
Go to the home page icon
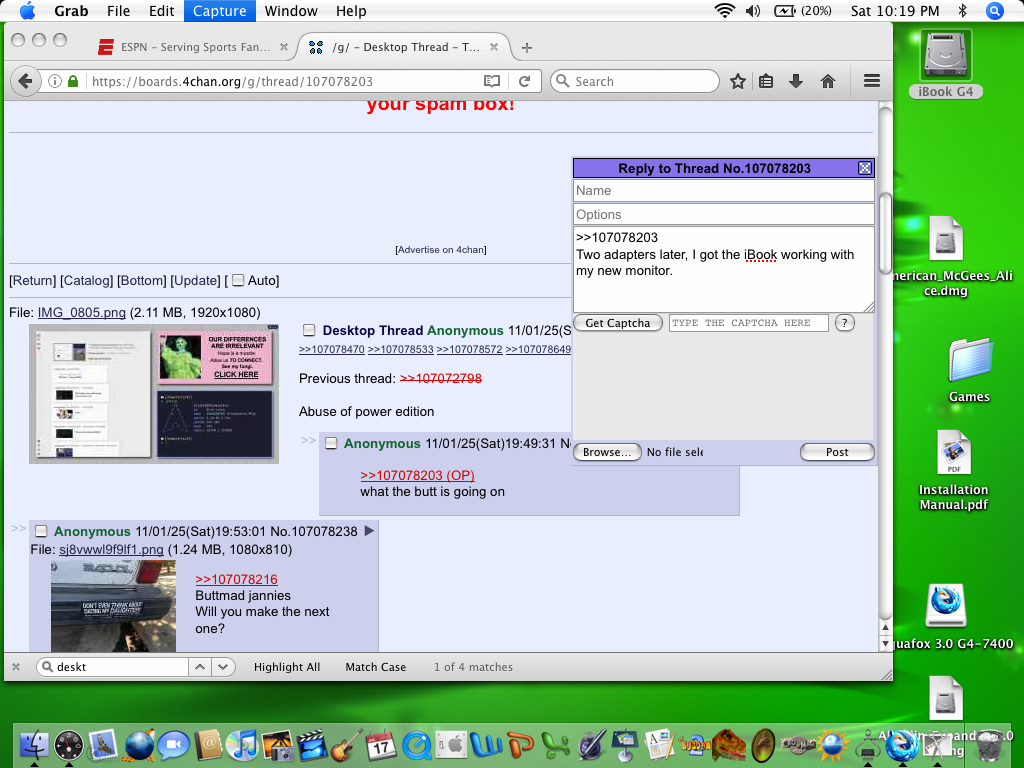pos(827,81)
